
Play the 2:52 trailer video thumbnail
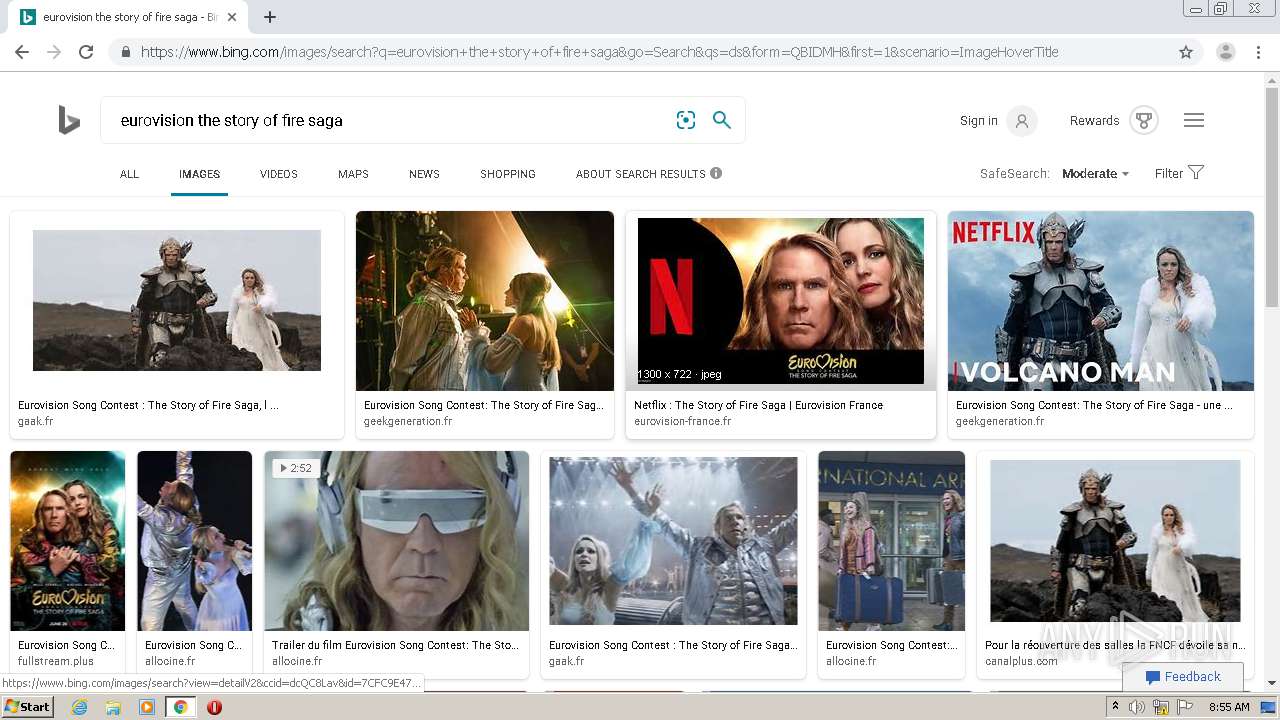click(397, 541)
